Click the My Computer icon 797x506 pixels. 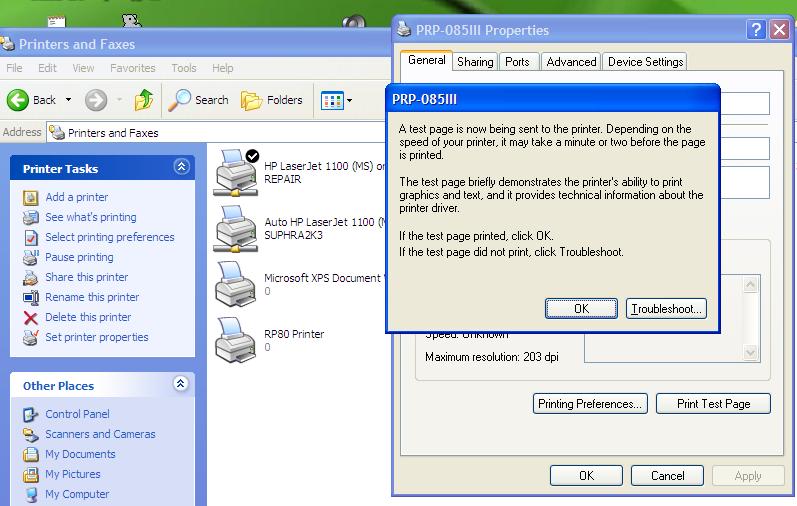[30, 494]
